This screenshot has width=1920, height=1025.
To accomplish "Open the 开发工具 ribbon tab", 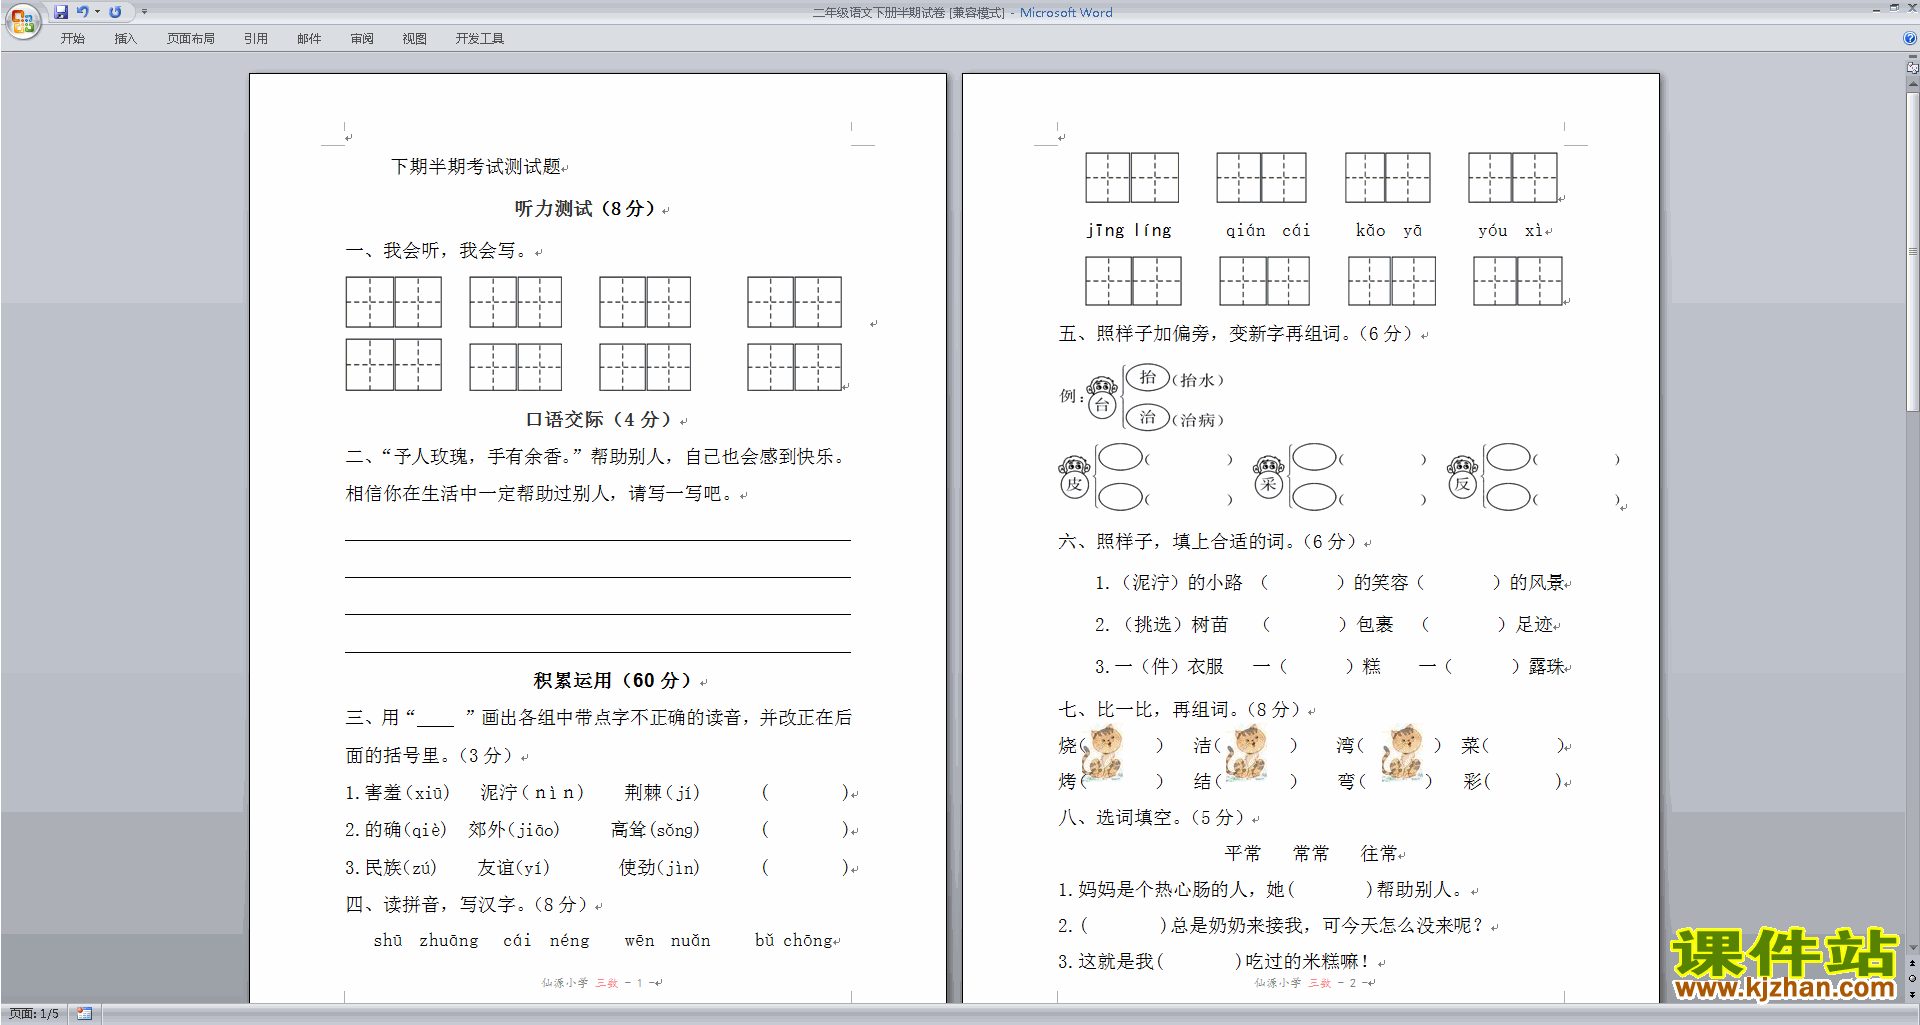I will click(479, 39).
